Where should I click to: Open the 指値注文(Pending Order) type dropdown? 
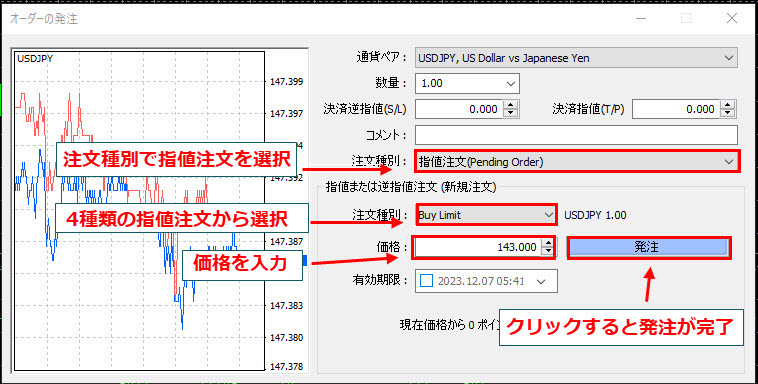point(576,162)
